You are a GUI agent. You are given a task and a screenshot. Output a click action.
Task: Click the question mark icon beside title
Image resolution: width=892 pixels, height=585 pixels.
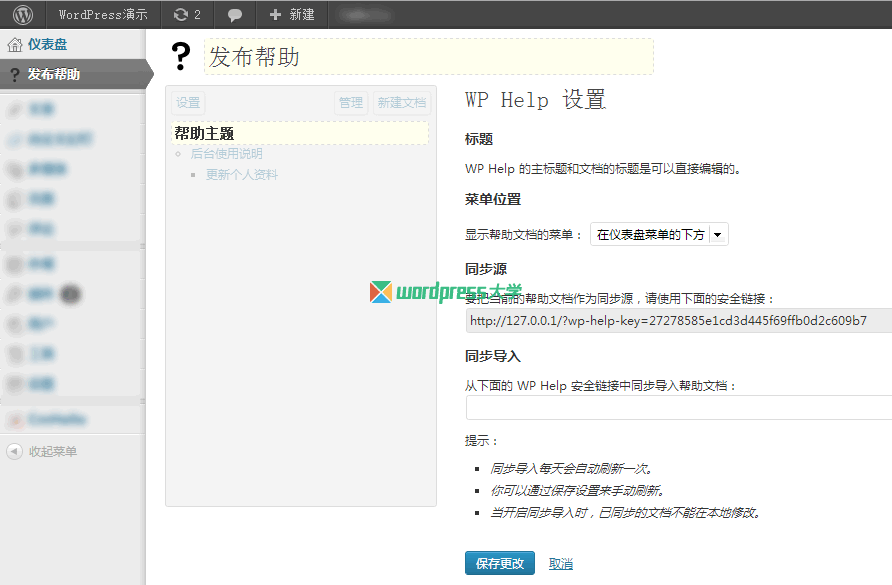(181, 56)
